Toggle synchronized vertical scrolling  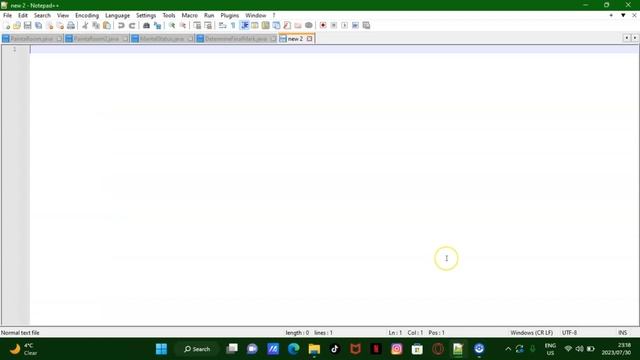point(197,25)
